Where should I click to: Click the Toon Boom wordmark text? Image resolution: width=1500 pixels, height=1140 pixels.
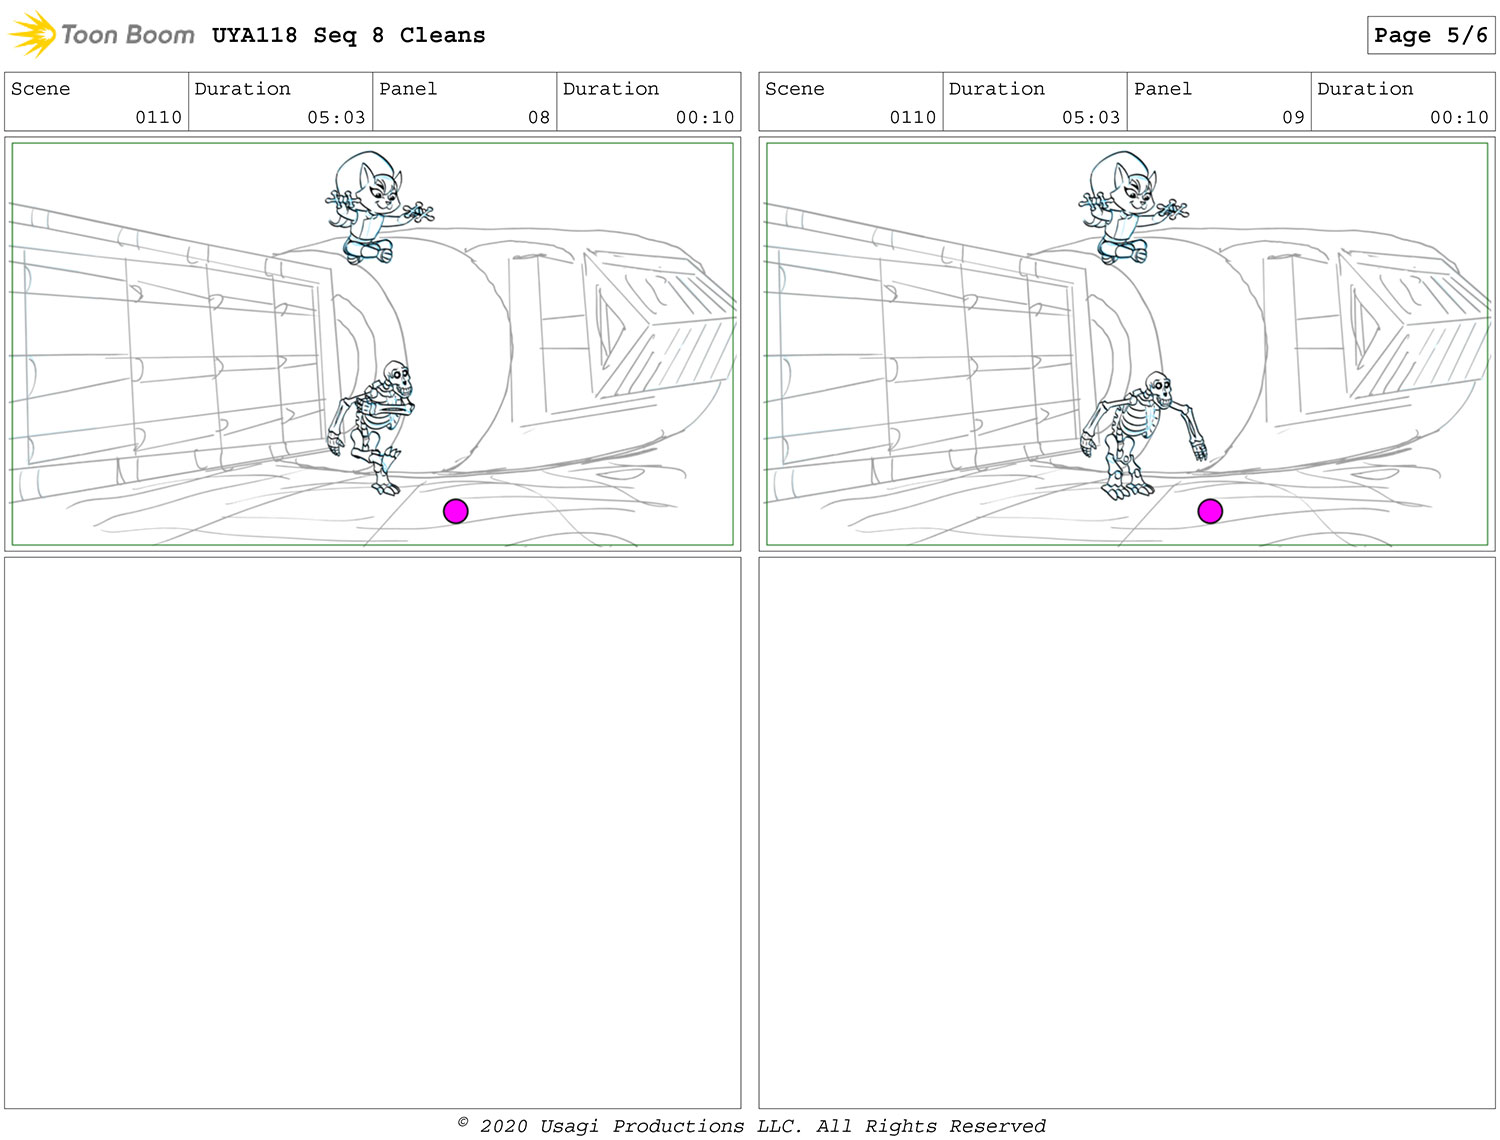click(x=128, y=35)
